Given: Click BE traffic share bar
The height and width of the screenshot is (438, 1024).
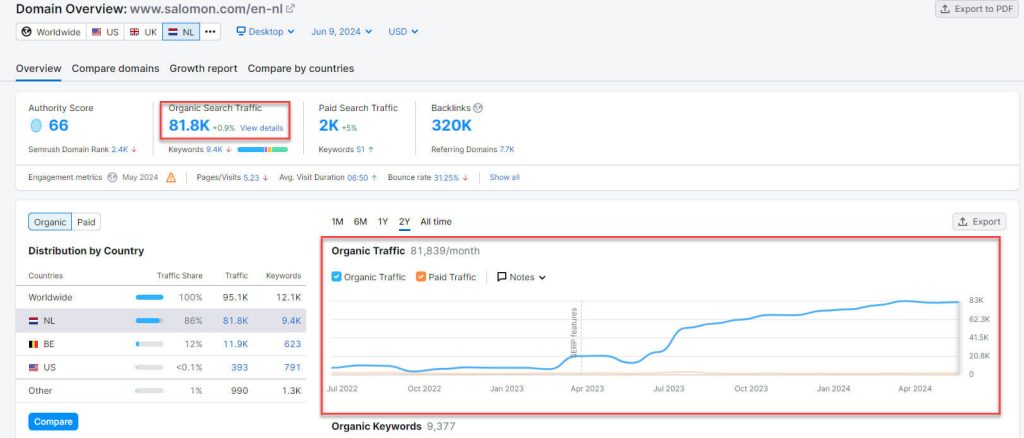Looking at the screenshot, I should [150, 344].
